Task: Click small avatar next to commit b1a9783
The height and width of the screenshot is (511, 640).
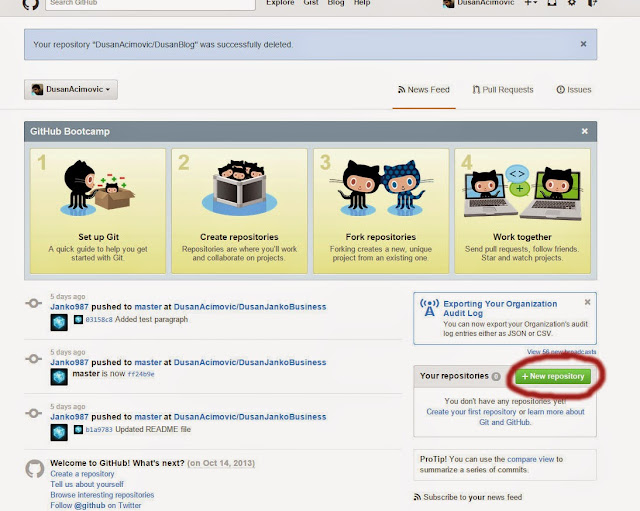Action: click(x=78, y=430)
